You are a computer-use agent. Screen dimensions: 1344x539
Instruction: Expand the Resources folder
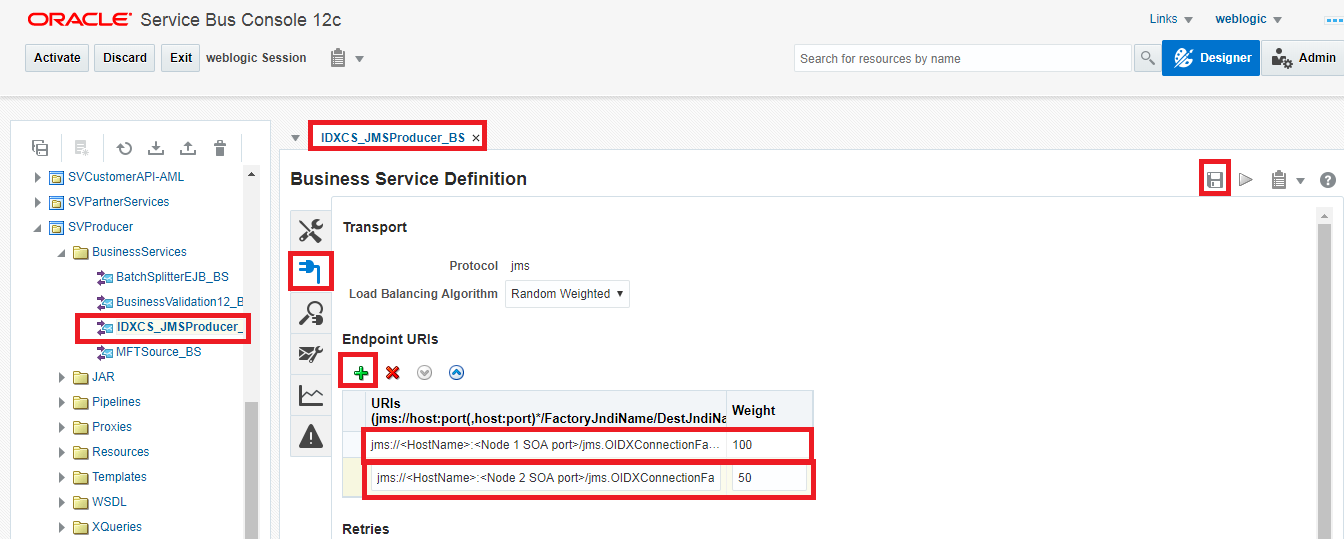pos(62,452)
